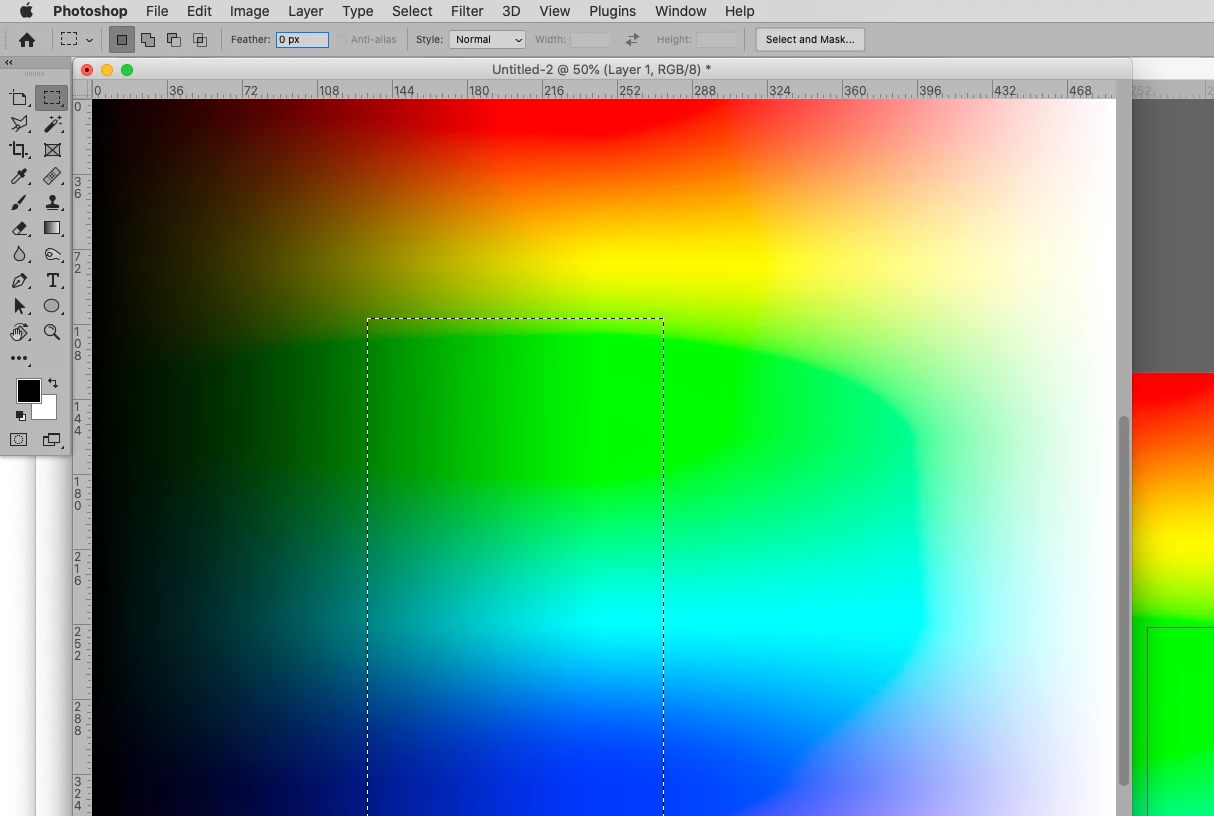
Task: Click the Select and Mask button
Action: 810,40
